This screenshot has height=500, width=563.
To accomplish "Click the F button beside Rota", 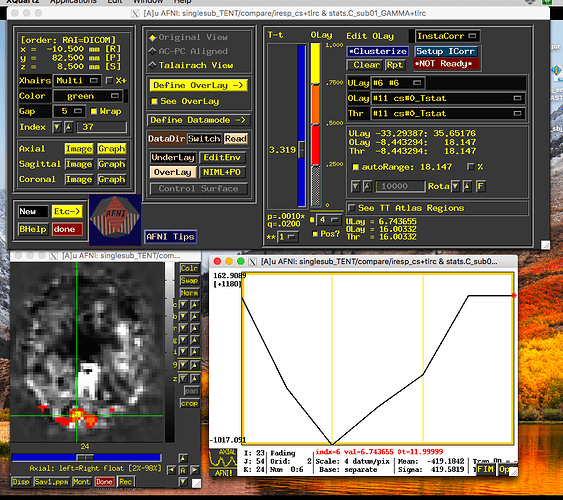I will pos(480,186).
